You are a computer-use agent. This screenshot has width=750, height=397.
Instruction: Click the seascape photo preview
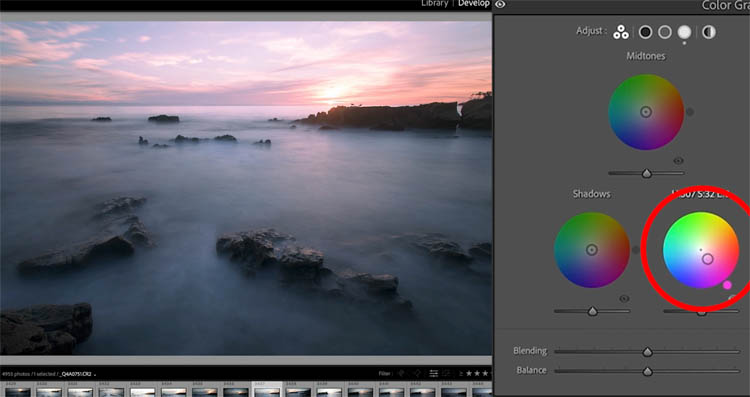coord(246,188)
